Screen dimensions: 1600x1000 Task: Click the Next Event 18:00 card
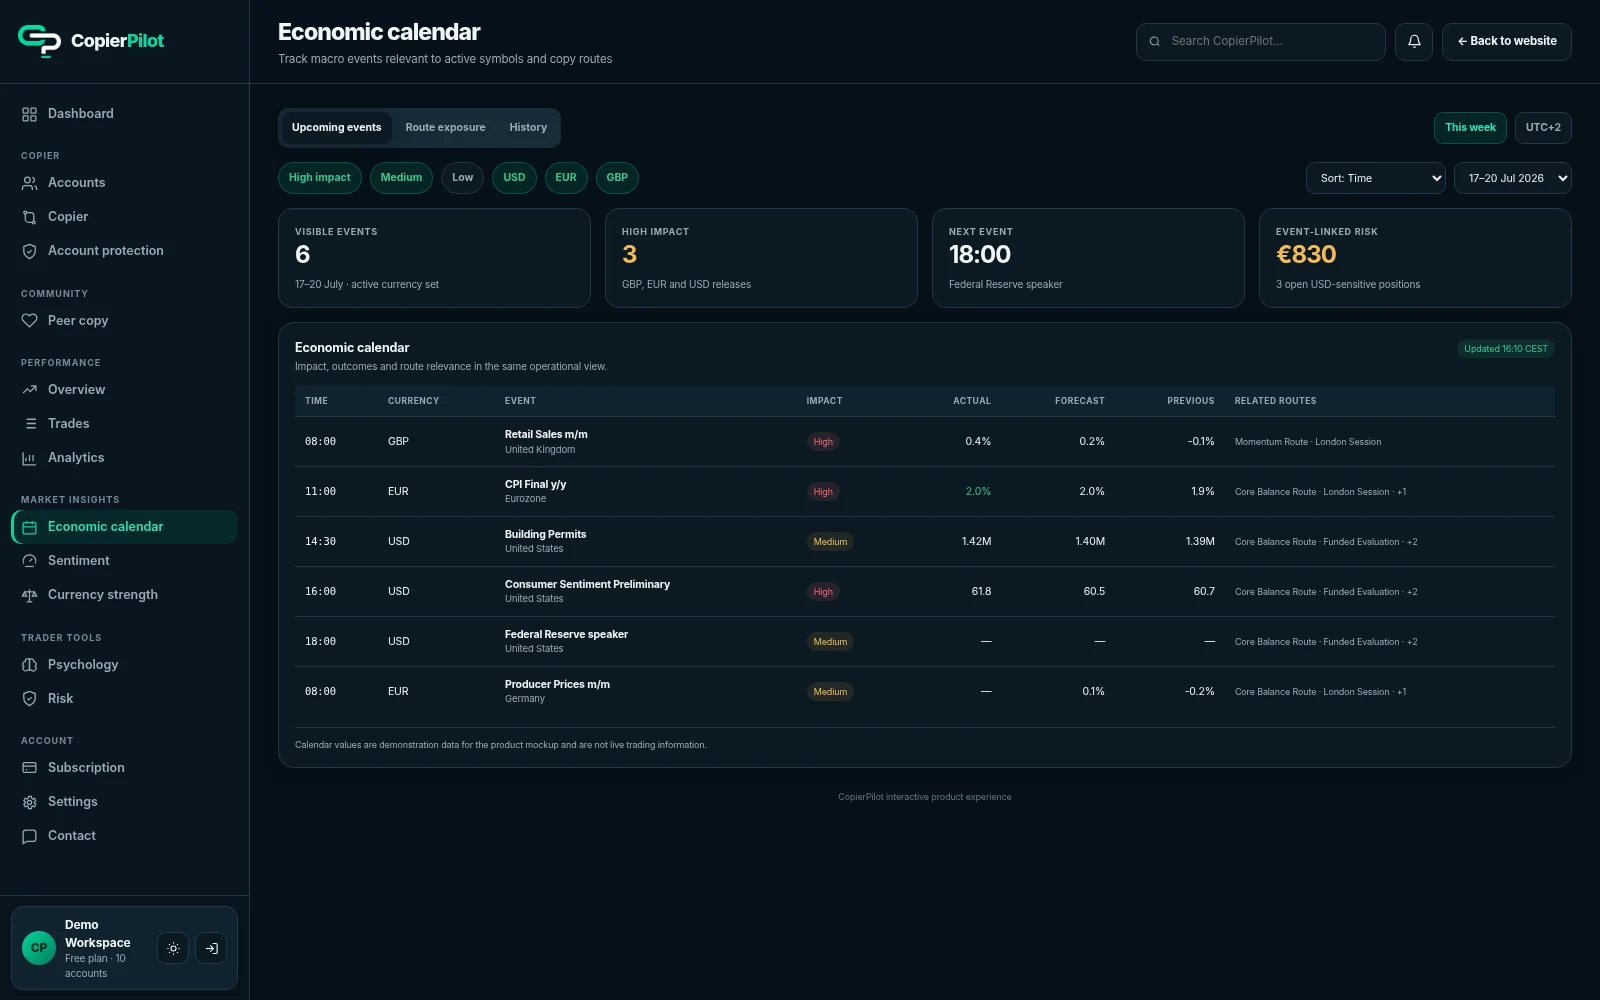click(1088, 258)
